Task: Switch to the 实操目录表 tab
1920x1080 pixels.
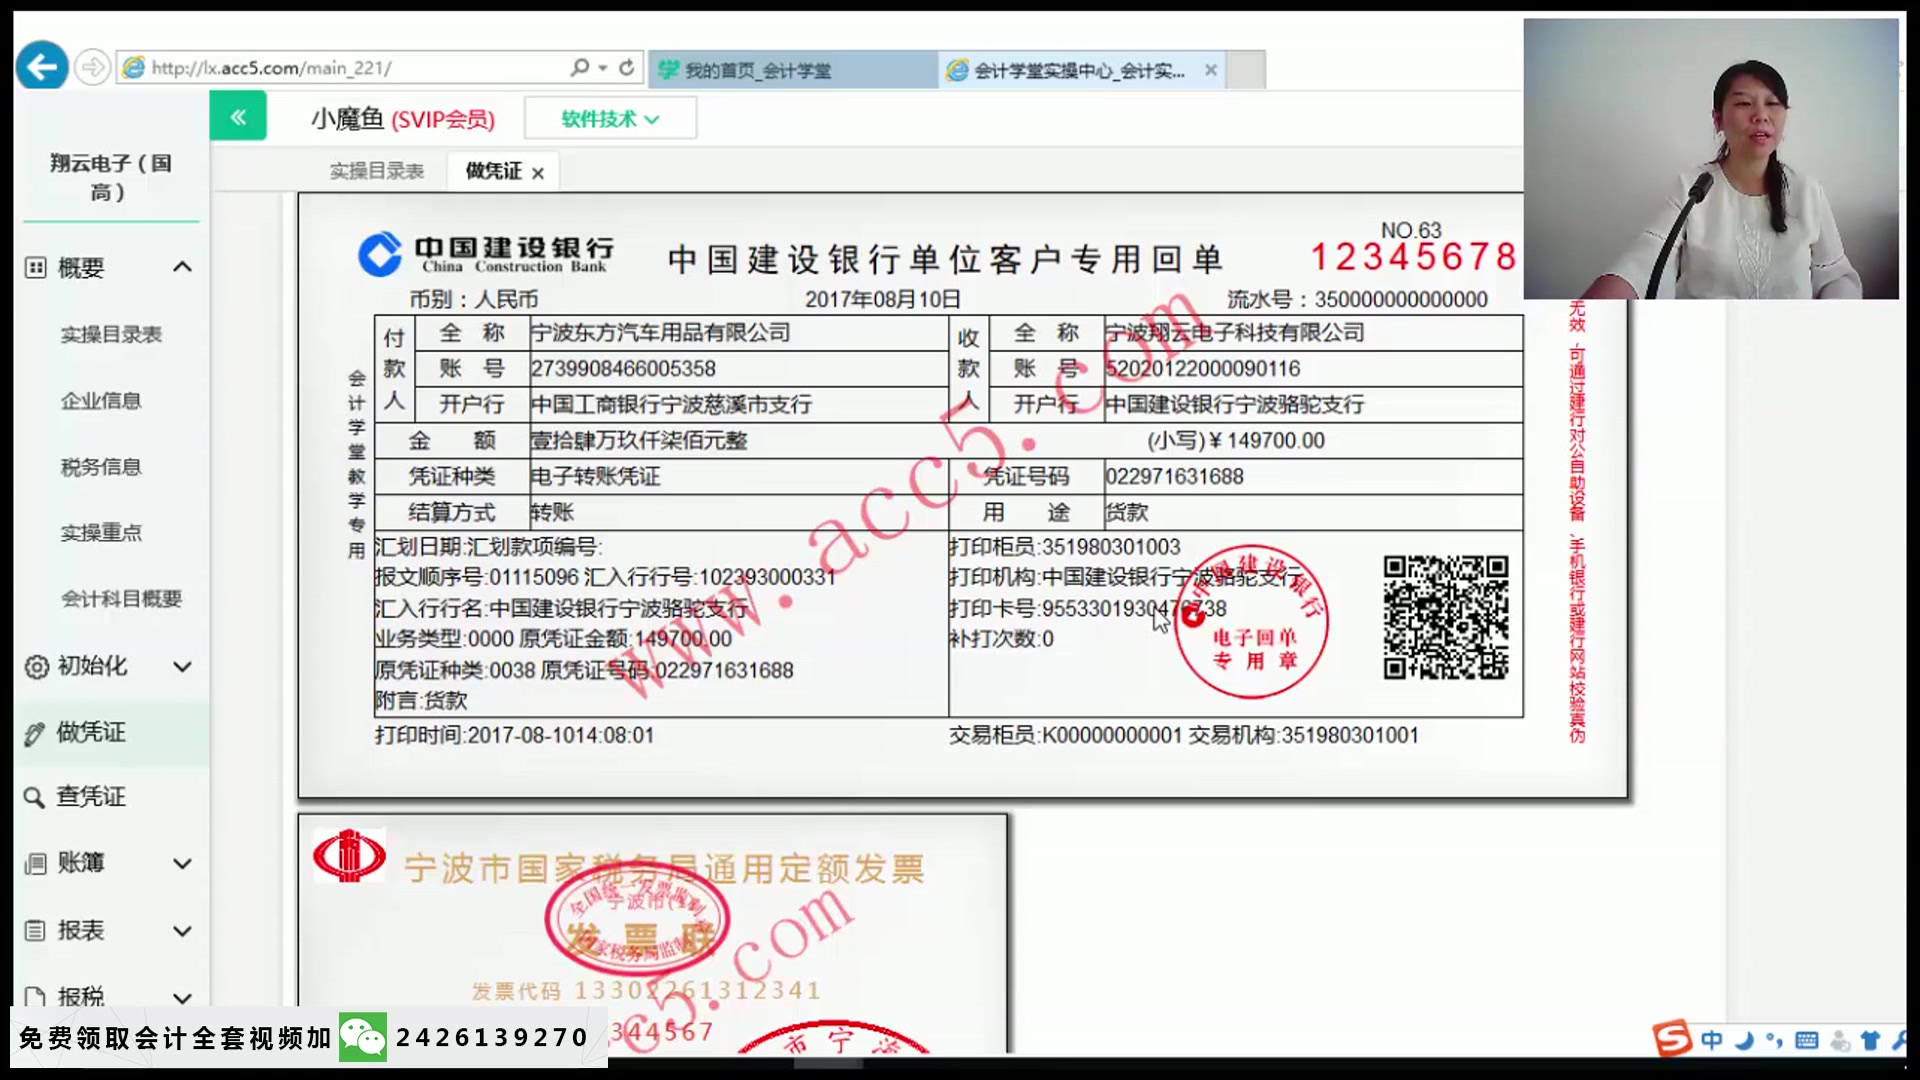Action: [x=377, y=170]
